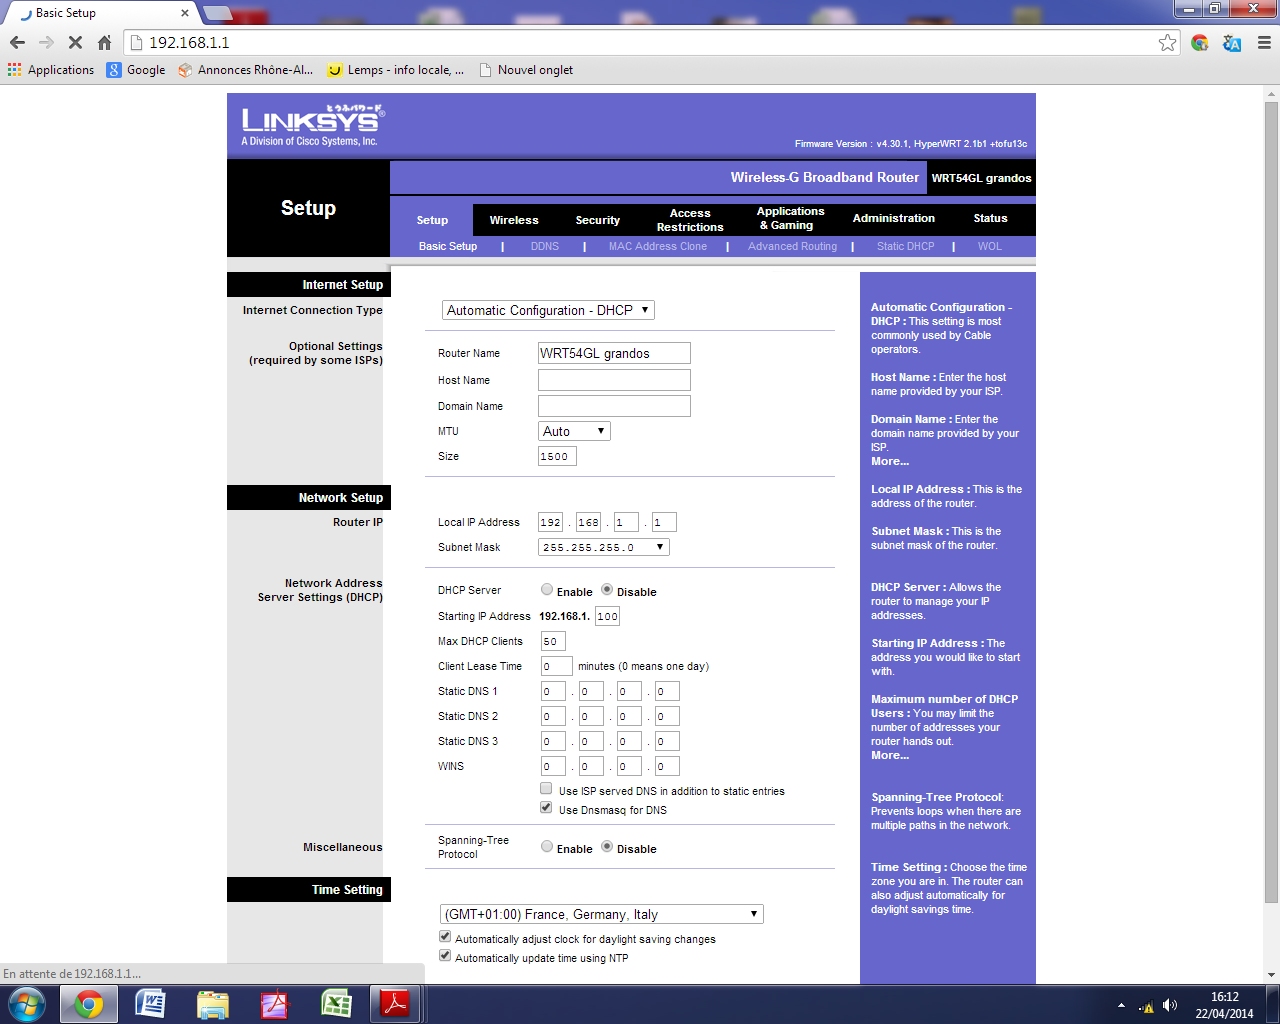This screenshot has width=1280, height=1024.
Task: Open the volume speaker tray icon
Action: pos(1170,1006)
